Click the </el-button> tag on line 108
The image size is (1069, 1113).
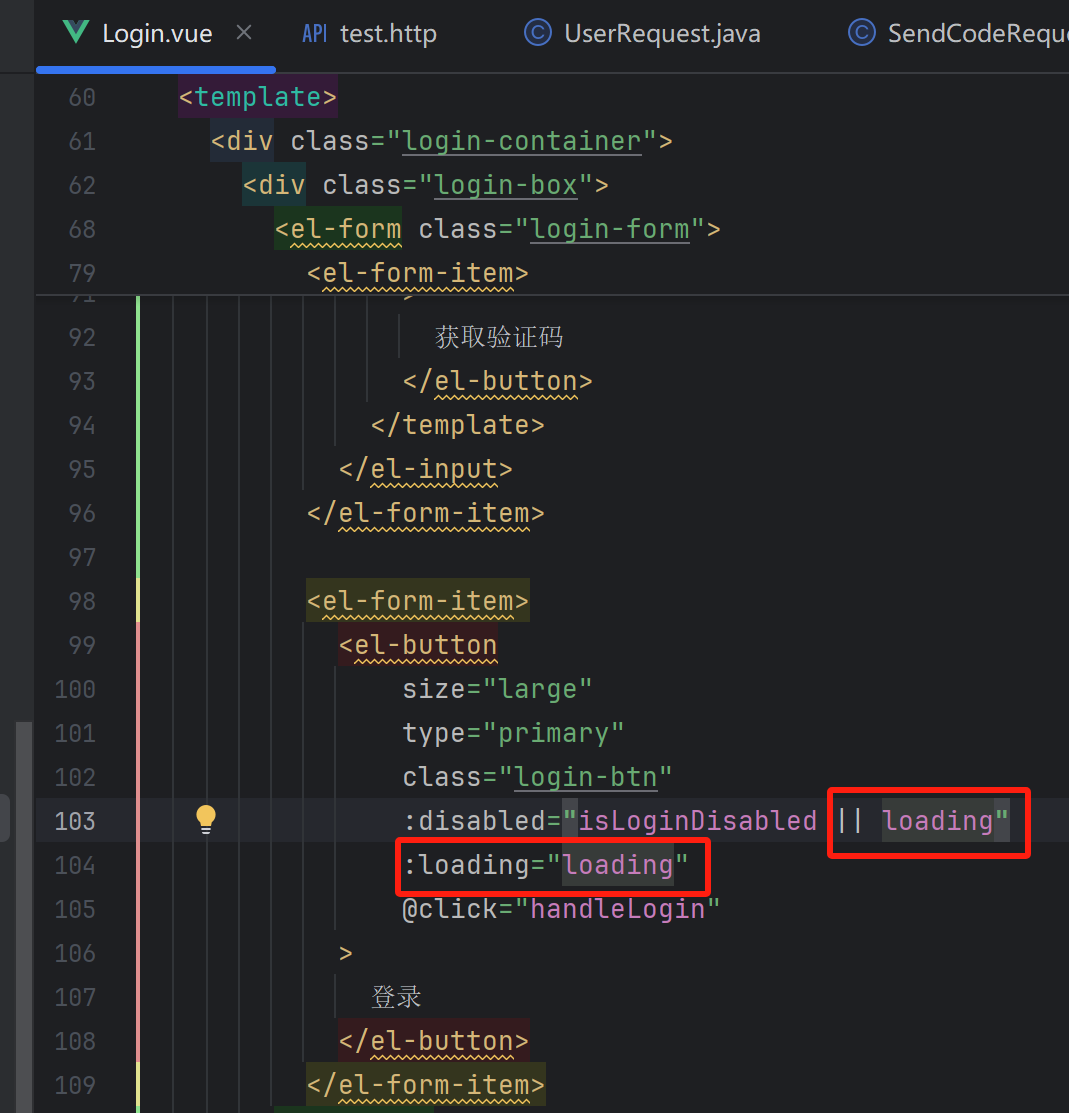[434, 1041]
